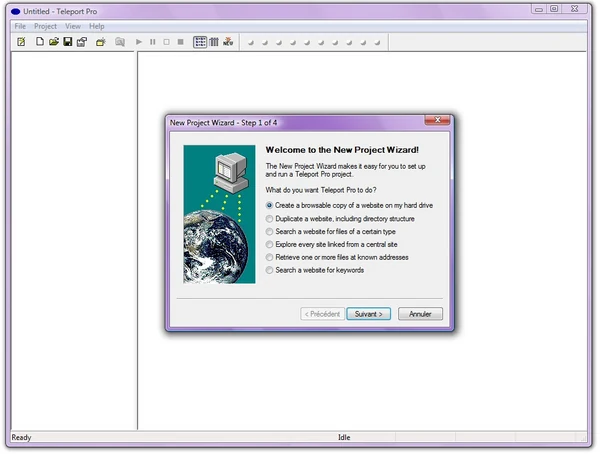Click the < Précédent button

tap(322, 314)
